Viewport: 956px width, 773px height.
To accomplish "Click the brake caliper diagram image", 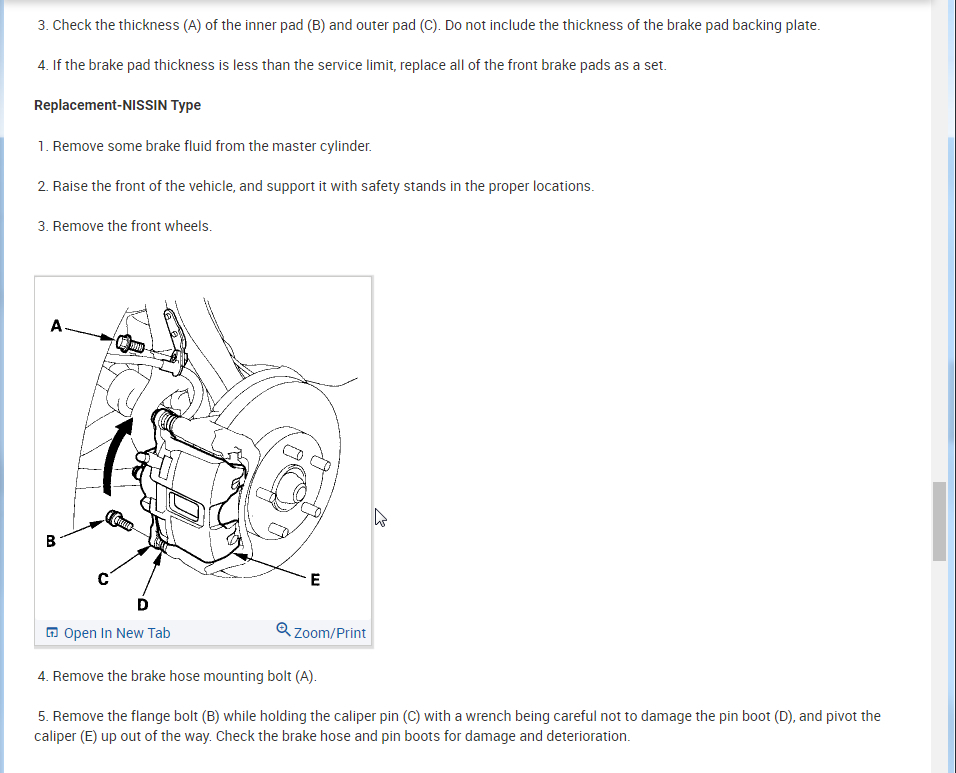I will point(204,449).
